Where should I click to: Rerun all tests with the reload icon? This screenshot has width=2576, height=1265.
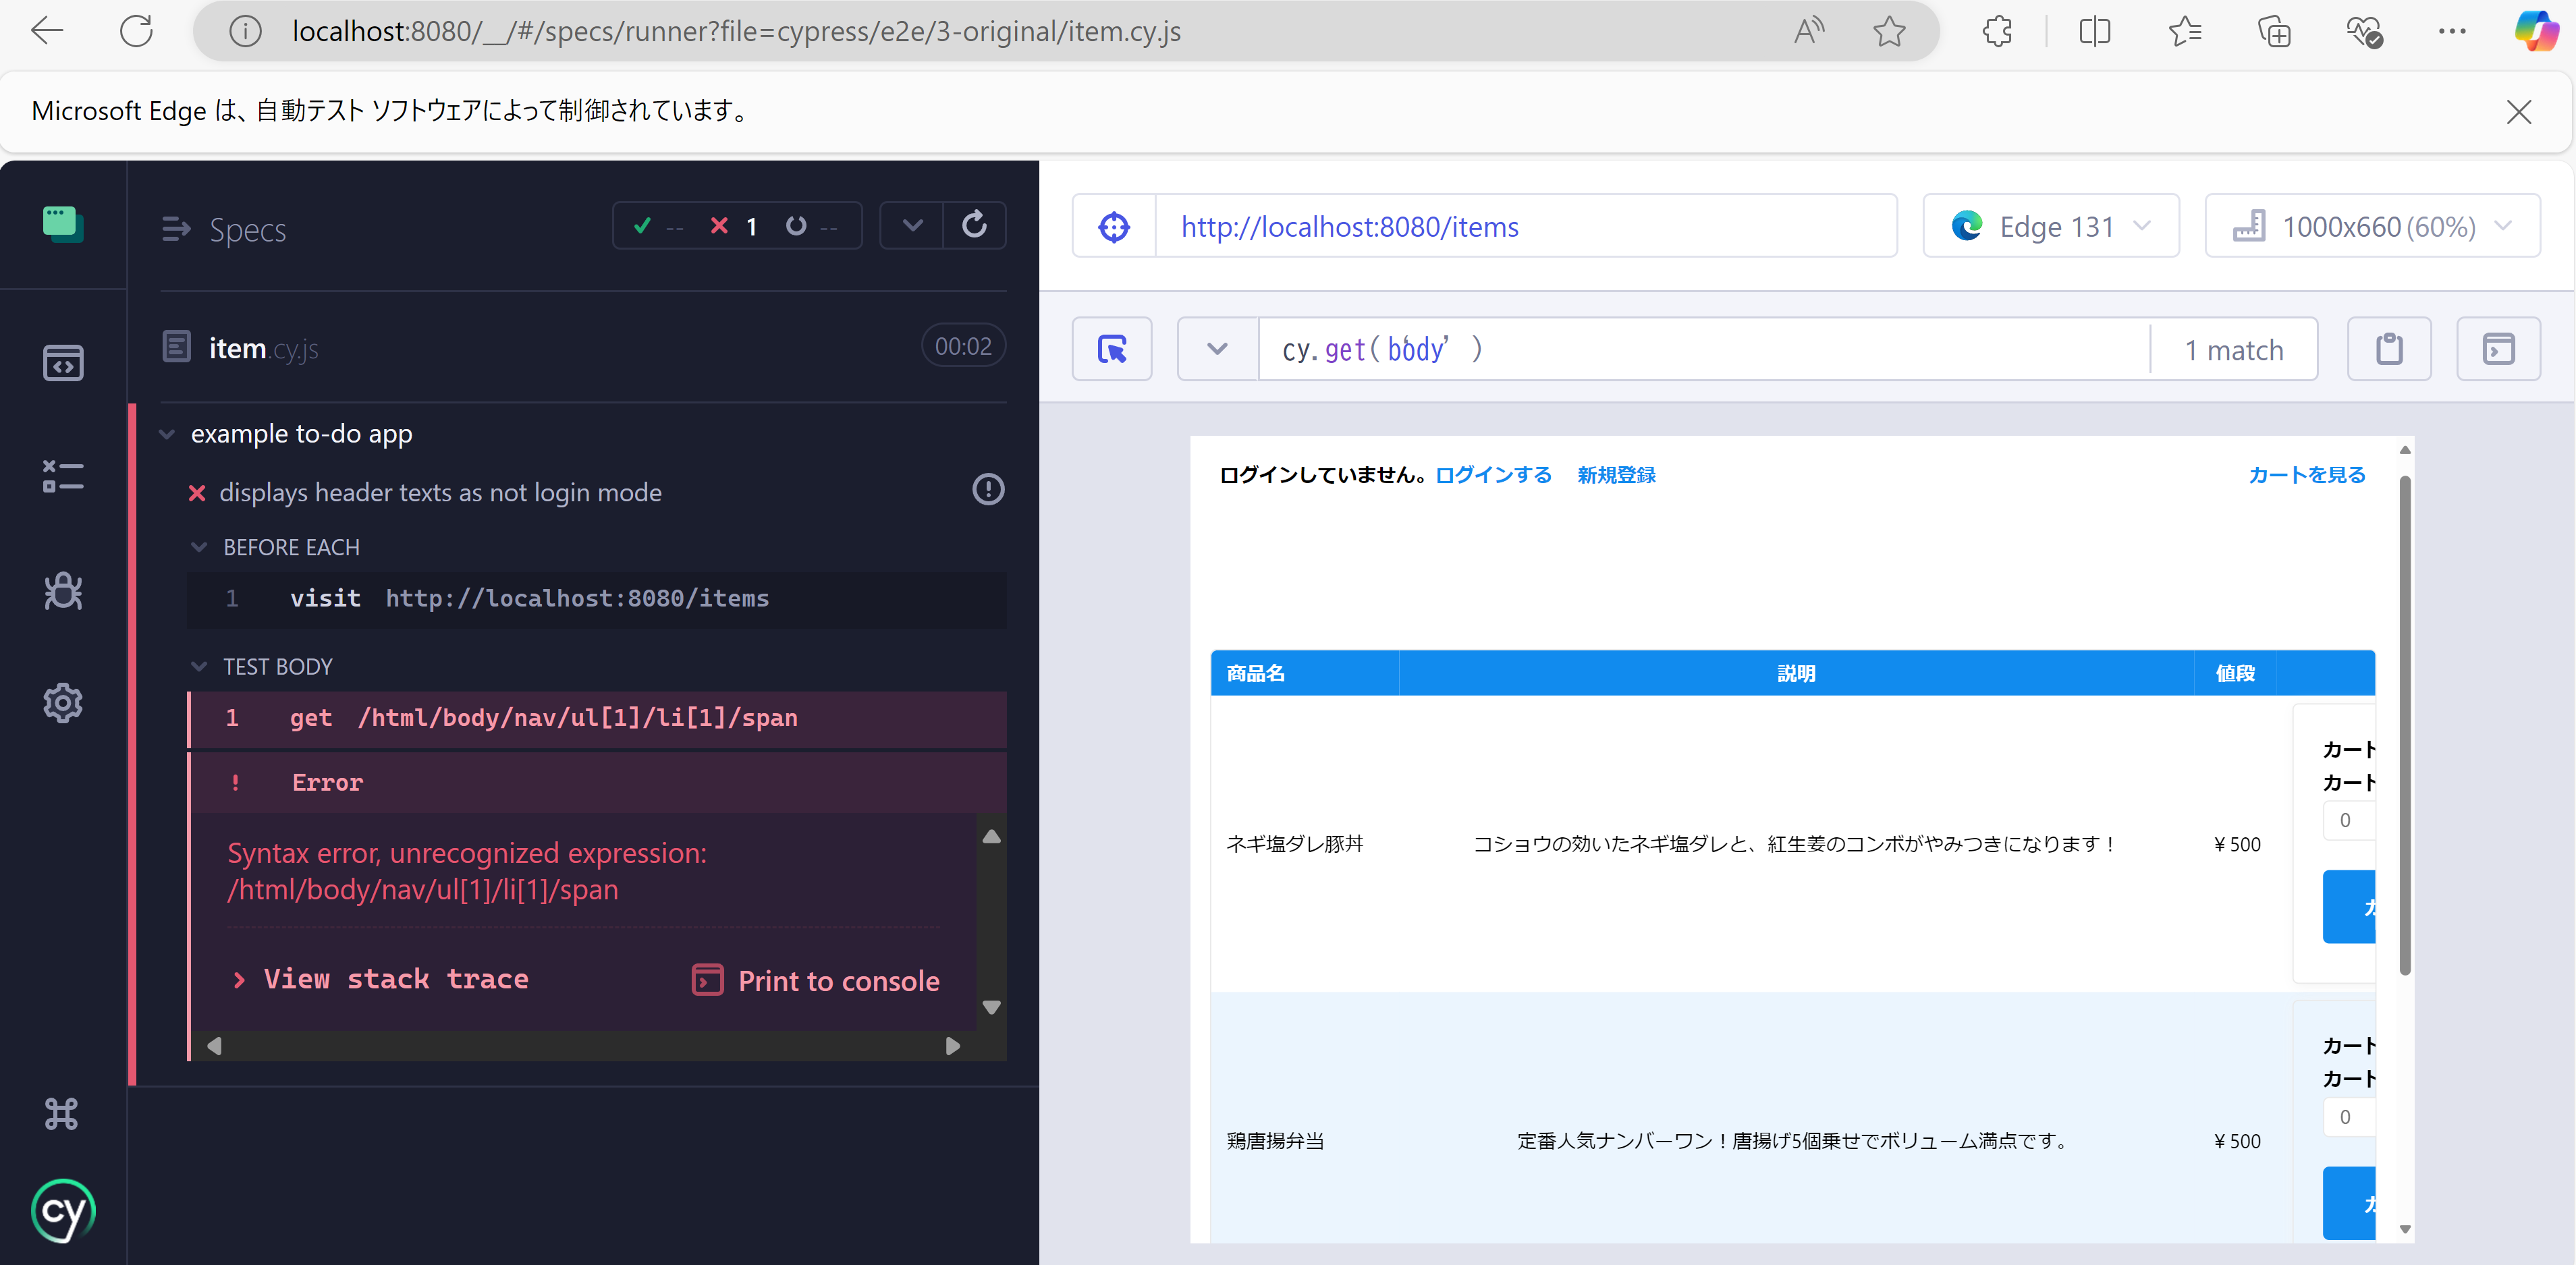(x=974, y=226)
